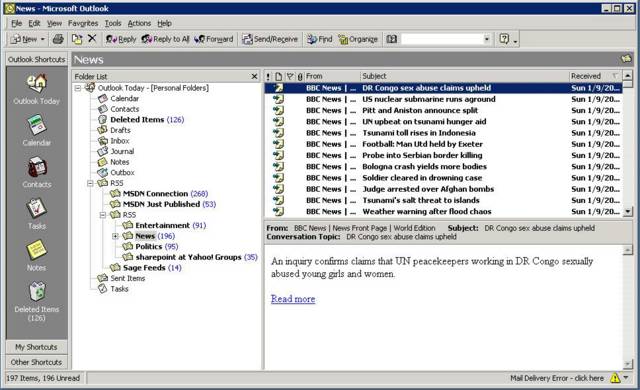
Task: Open the File menu
Action: point(16,23)
